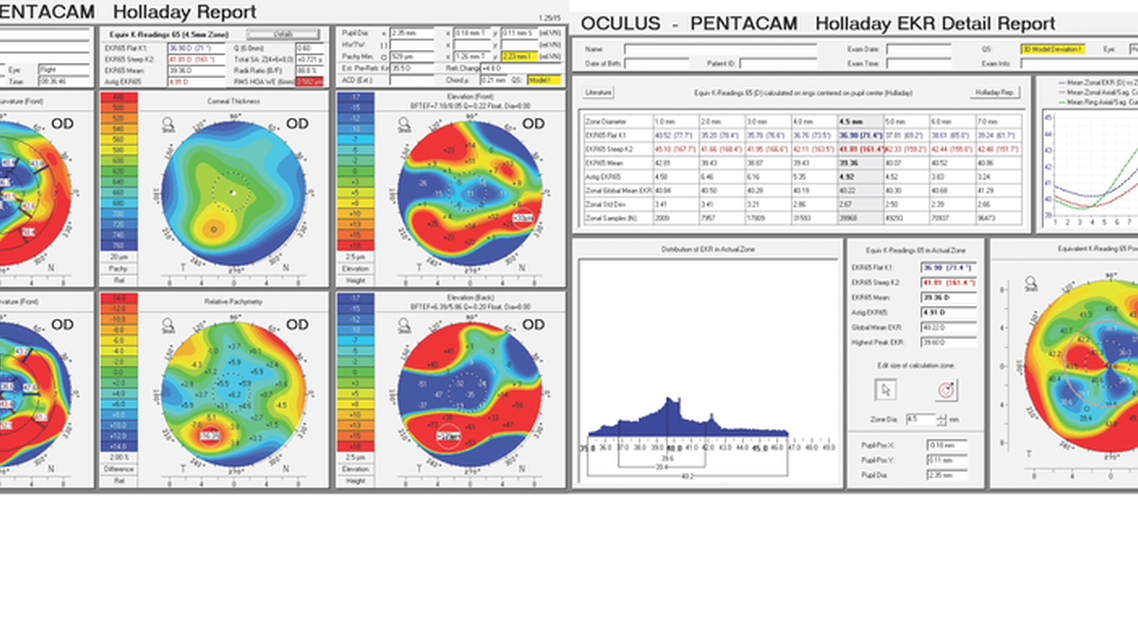The image size is (1138, 640).
Task: Click the magnifier icon on Relative Pachymetry map
Action: pyautogui.click(x=168, y=324)
